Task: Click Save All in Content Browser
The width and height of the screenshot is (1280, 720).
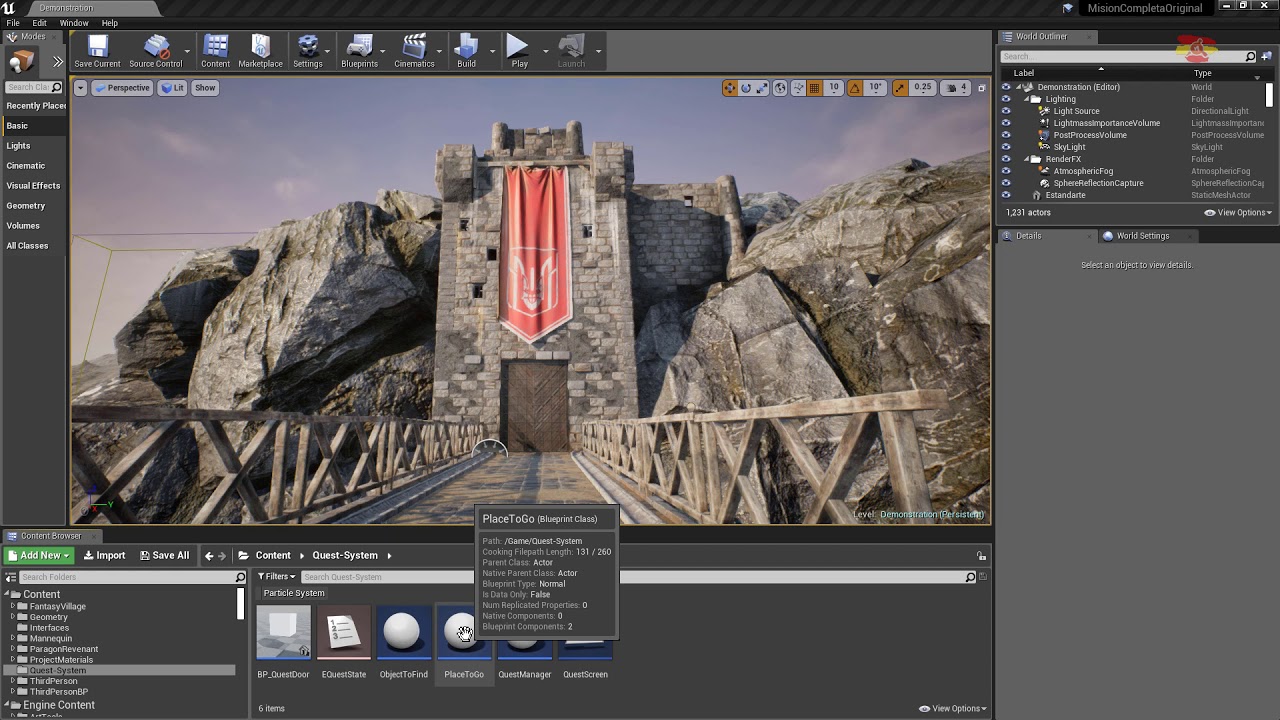Action: (164, 556)
